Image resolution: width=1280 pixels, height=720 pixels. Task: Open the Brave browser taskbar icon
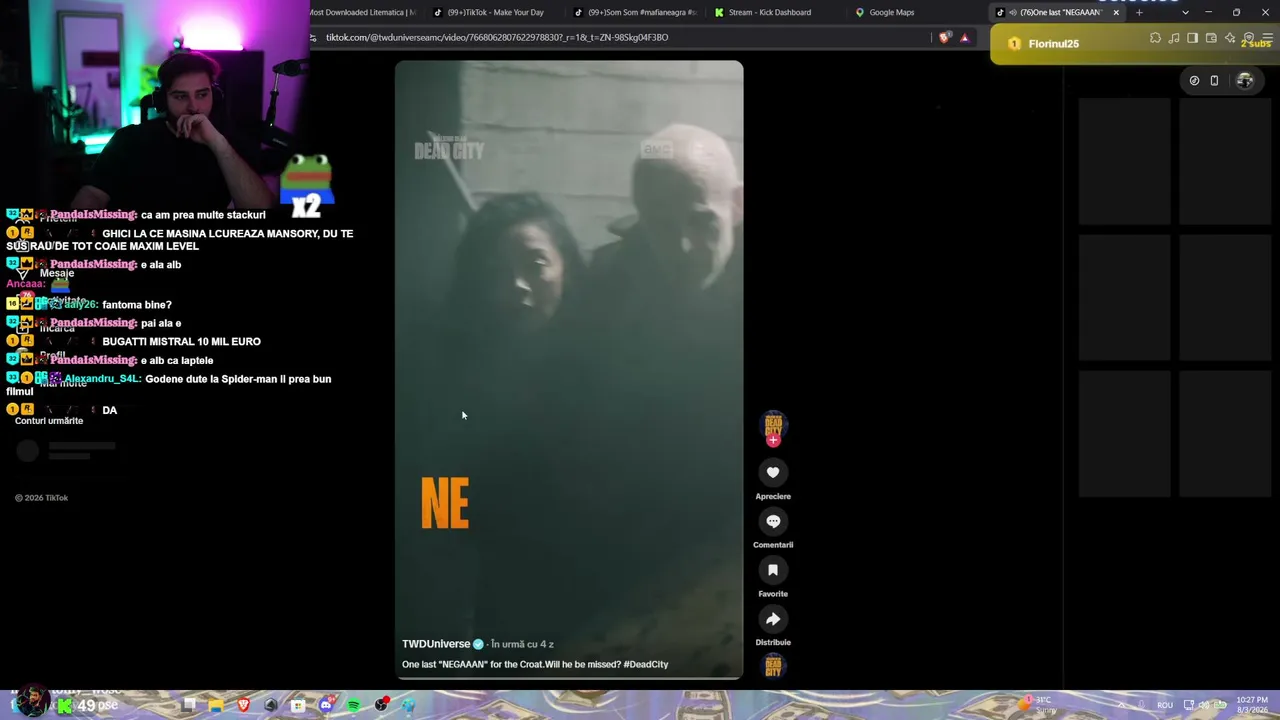[244, 705]
